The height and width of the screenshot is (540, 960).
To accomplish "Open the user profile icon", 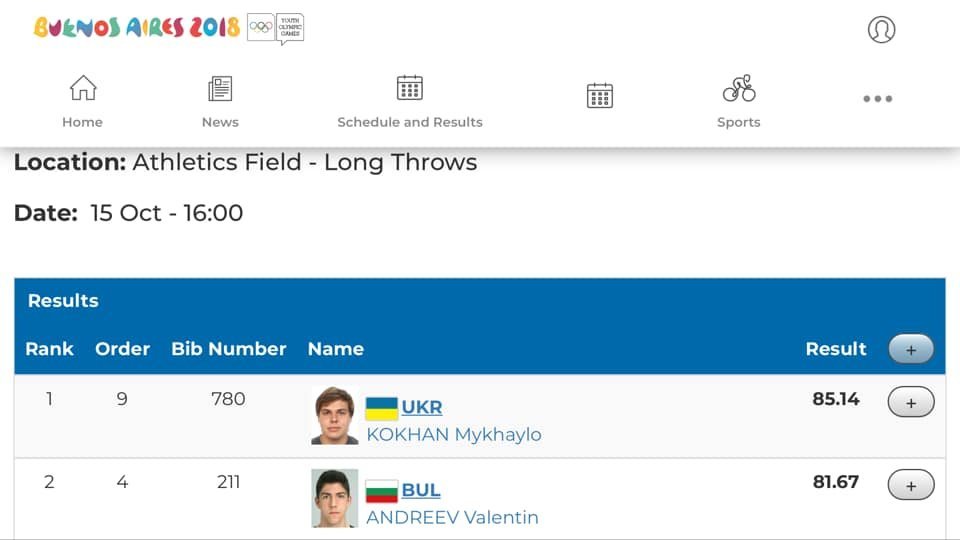I will [881, 29].
